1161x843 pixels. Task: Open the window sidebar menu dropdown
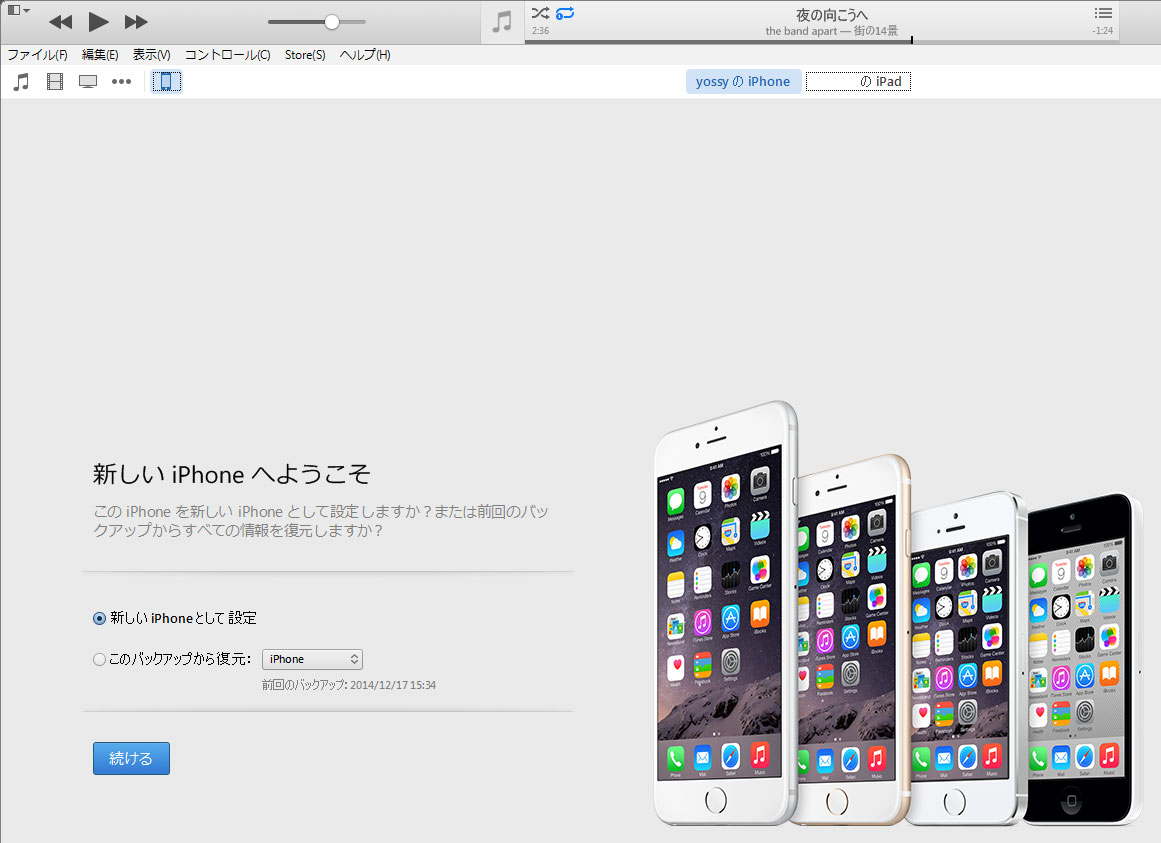click(18, 10)
